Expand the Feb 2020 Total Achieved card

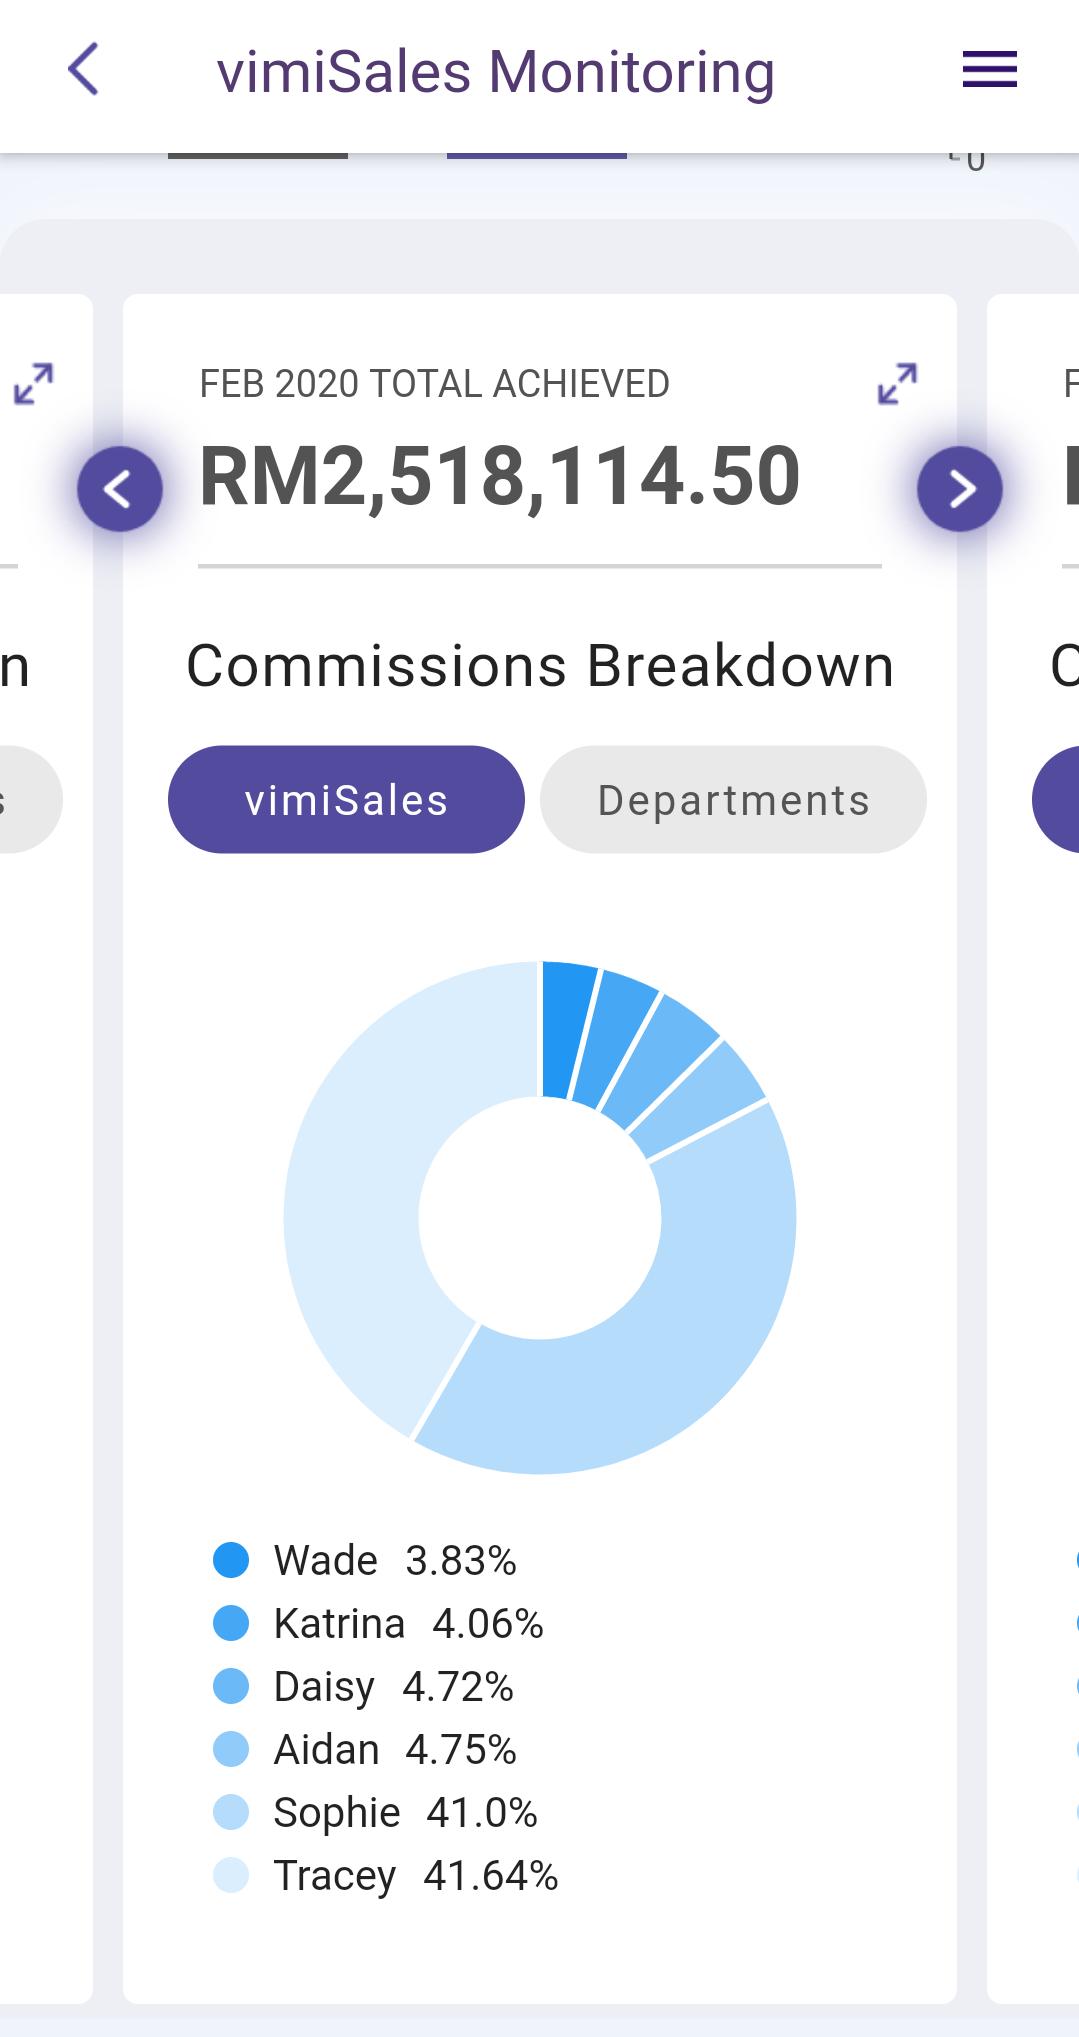click(897, 383)
